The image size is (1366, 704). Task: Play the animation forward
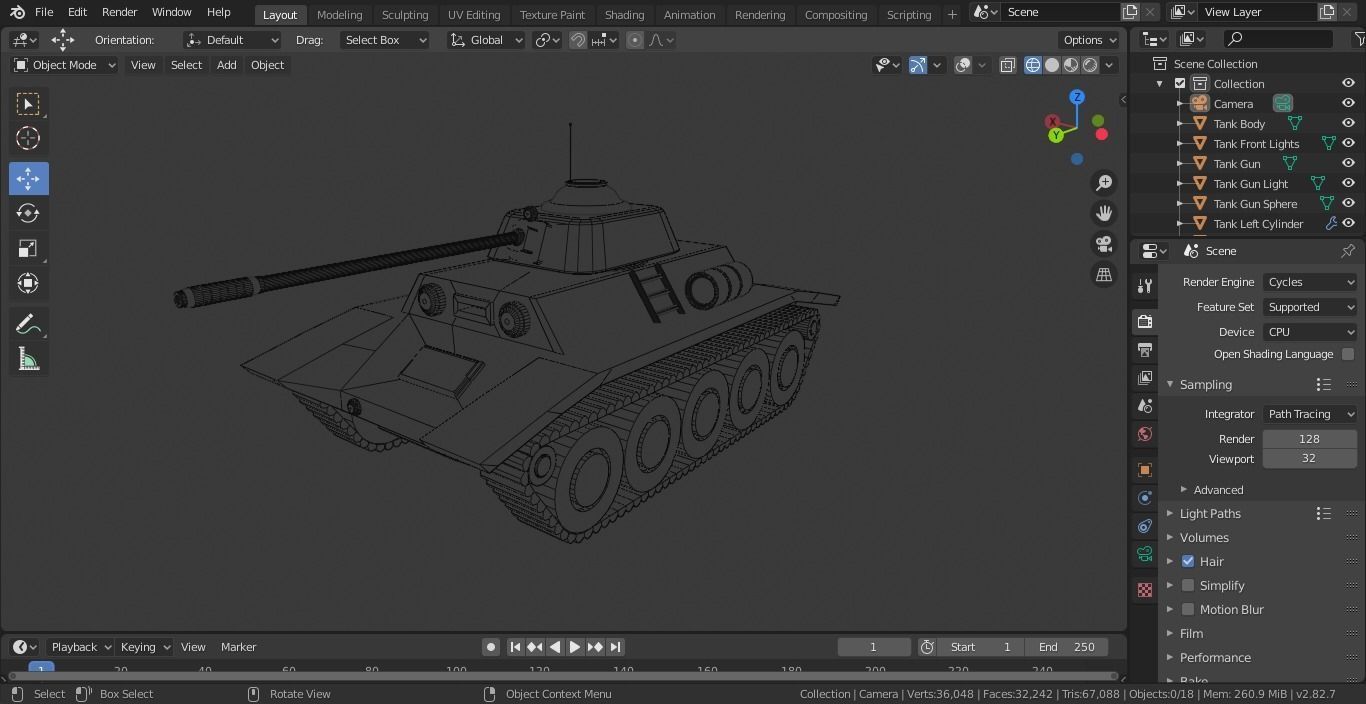(575, 647)
